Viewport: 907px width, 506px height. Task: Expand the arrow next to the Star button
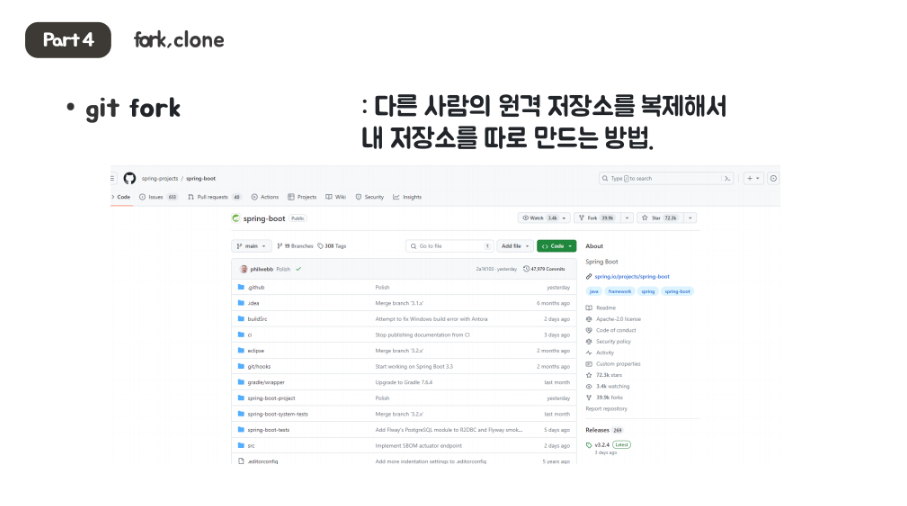pyautogui.click(x=690, y=218)
